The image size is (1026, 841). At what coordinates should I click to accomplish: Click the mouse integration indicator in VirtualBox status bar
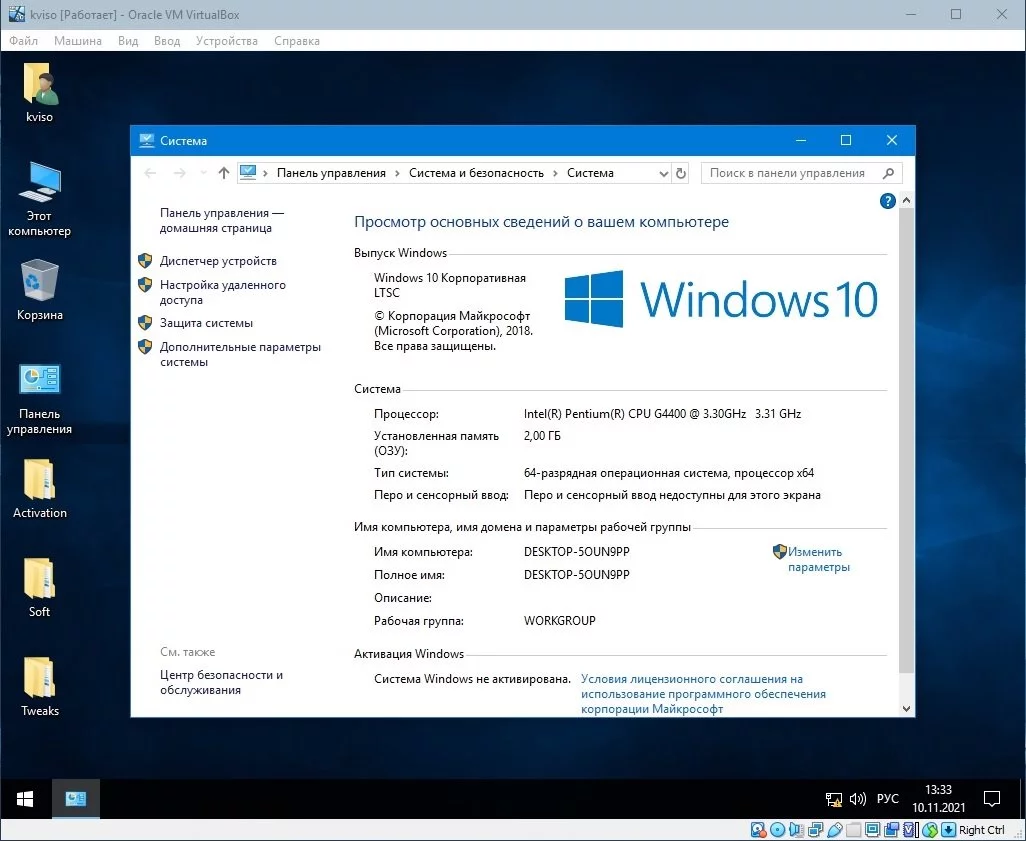(929, 830)
